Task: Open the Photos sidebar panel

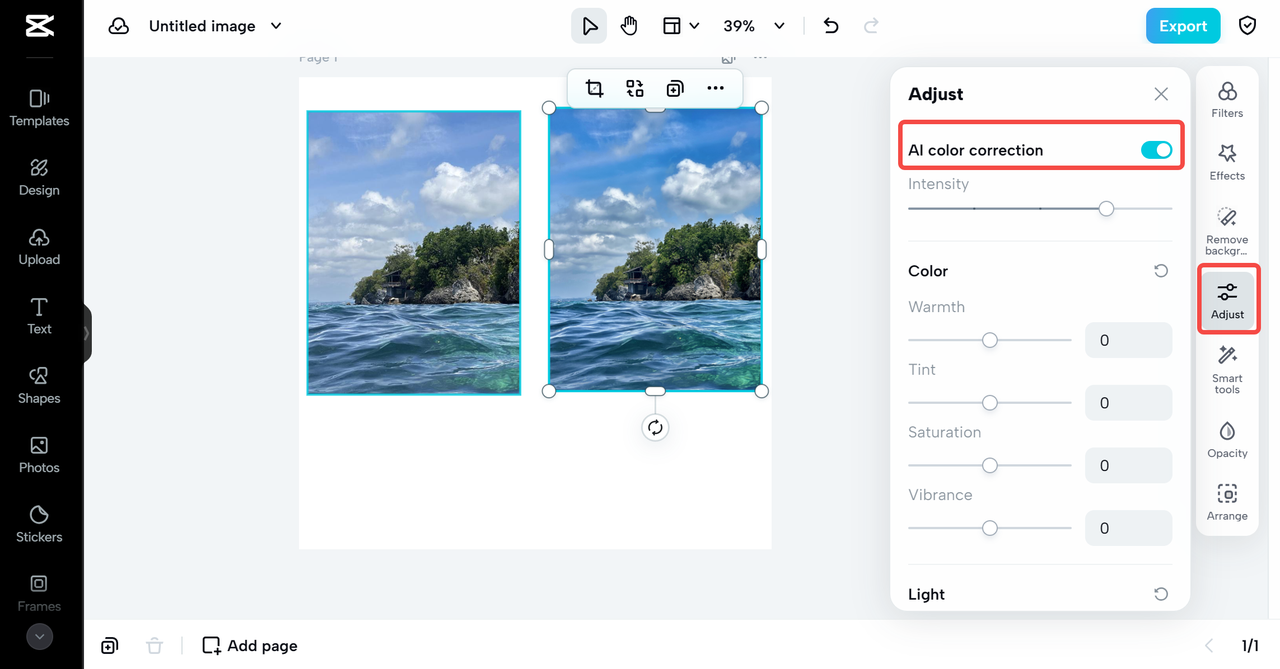Action: pos(39,454)
